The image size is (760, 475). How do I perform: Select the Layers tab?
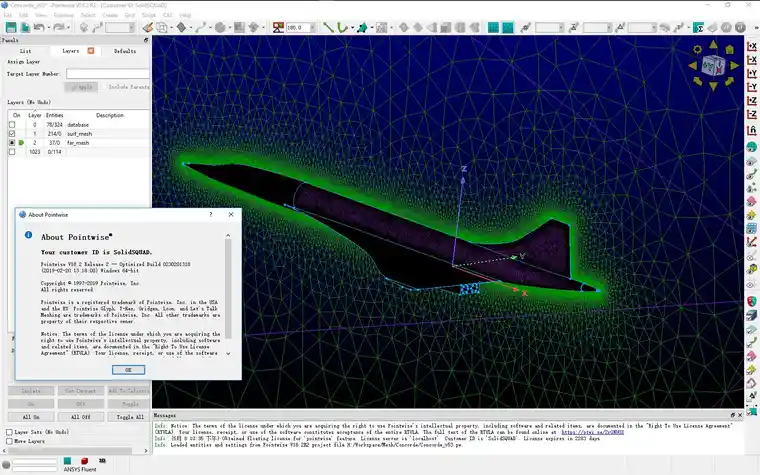pyautogui.click(x=71, y=51)
